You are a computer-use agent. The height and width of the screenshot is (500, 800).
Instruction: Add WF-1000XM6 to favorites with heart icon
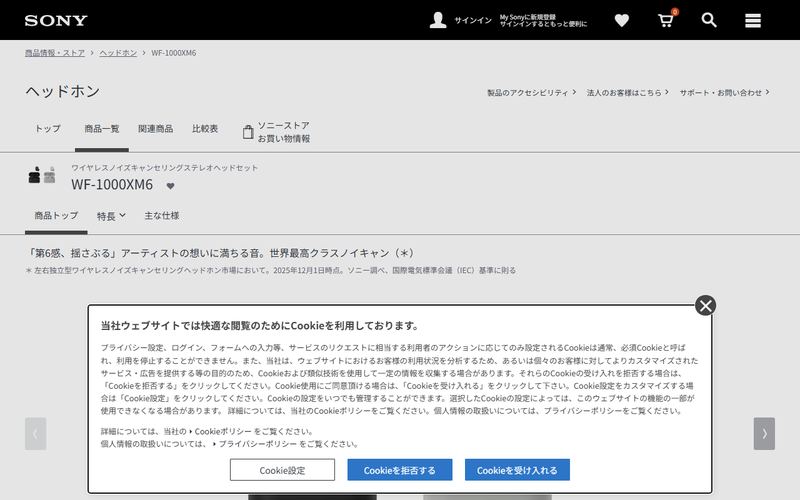click(x=170, y=186)
